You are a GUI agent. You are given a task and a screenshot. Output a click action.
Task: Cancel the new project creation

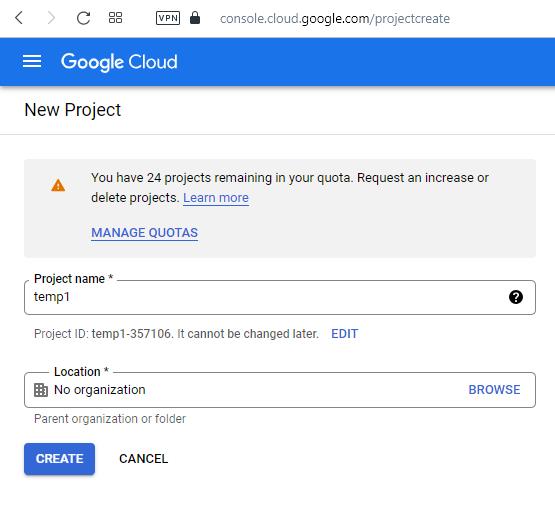click(x=143, y=459)
